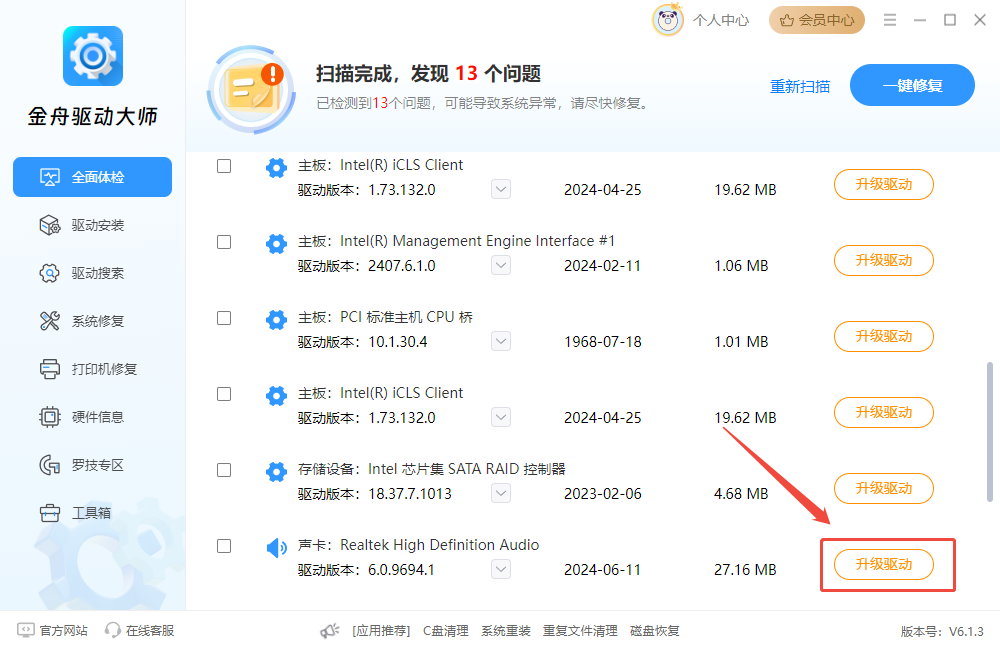Click the title 扫描完成,发现 13 个问题
This screenshot has height=650, width=1000.
point(429,73)
